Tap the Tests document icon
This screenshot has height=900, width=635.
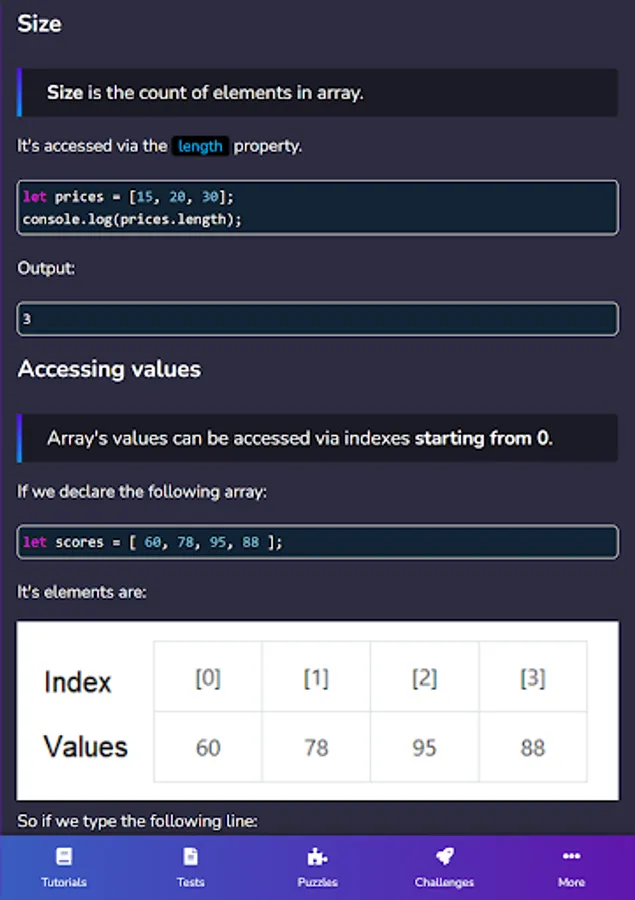(190, 857)
